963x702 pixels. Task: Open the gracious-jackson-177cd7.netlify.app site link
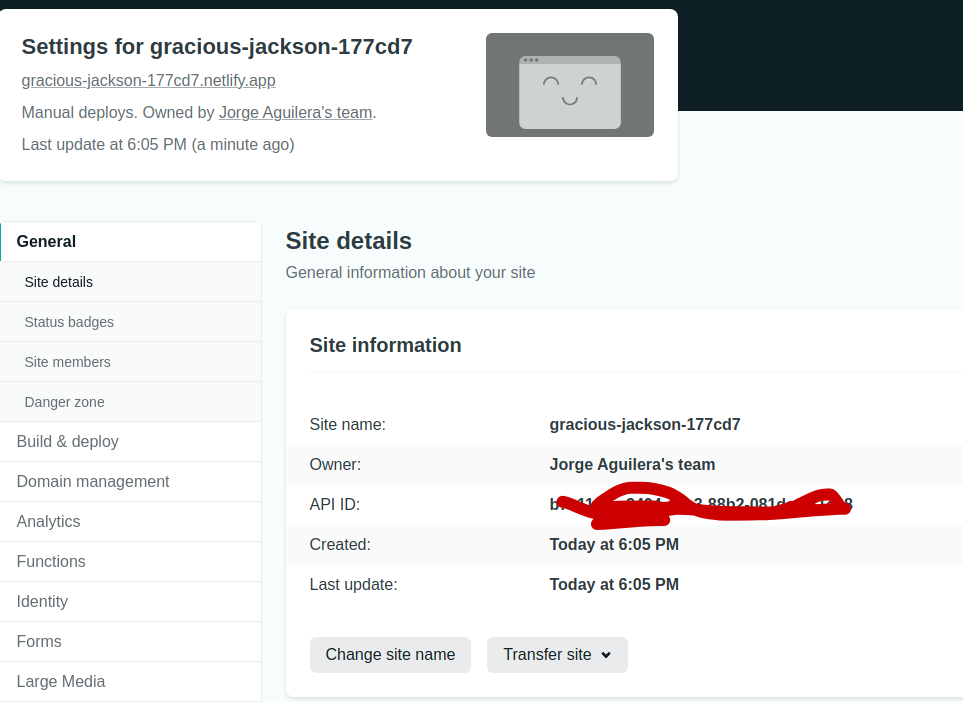click(x=148, y=80)
